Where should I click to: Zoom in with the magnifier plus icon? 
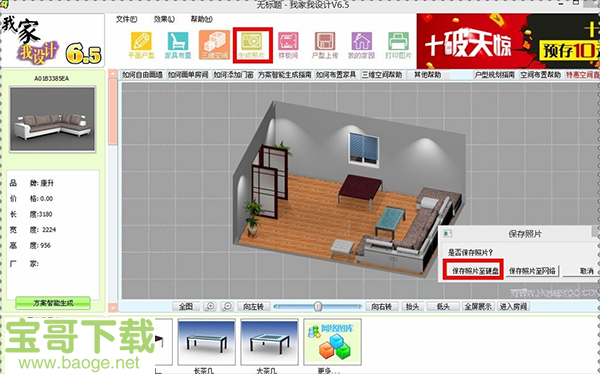[210, 306]
